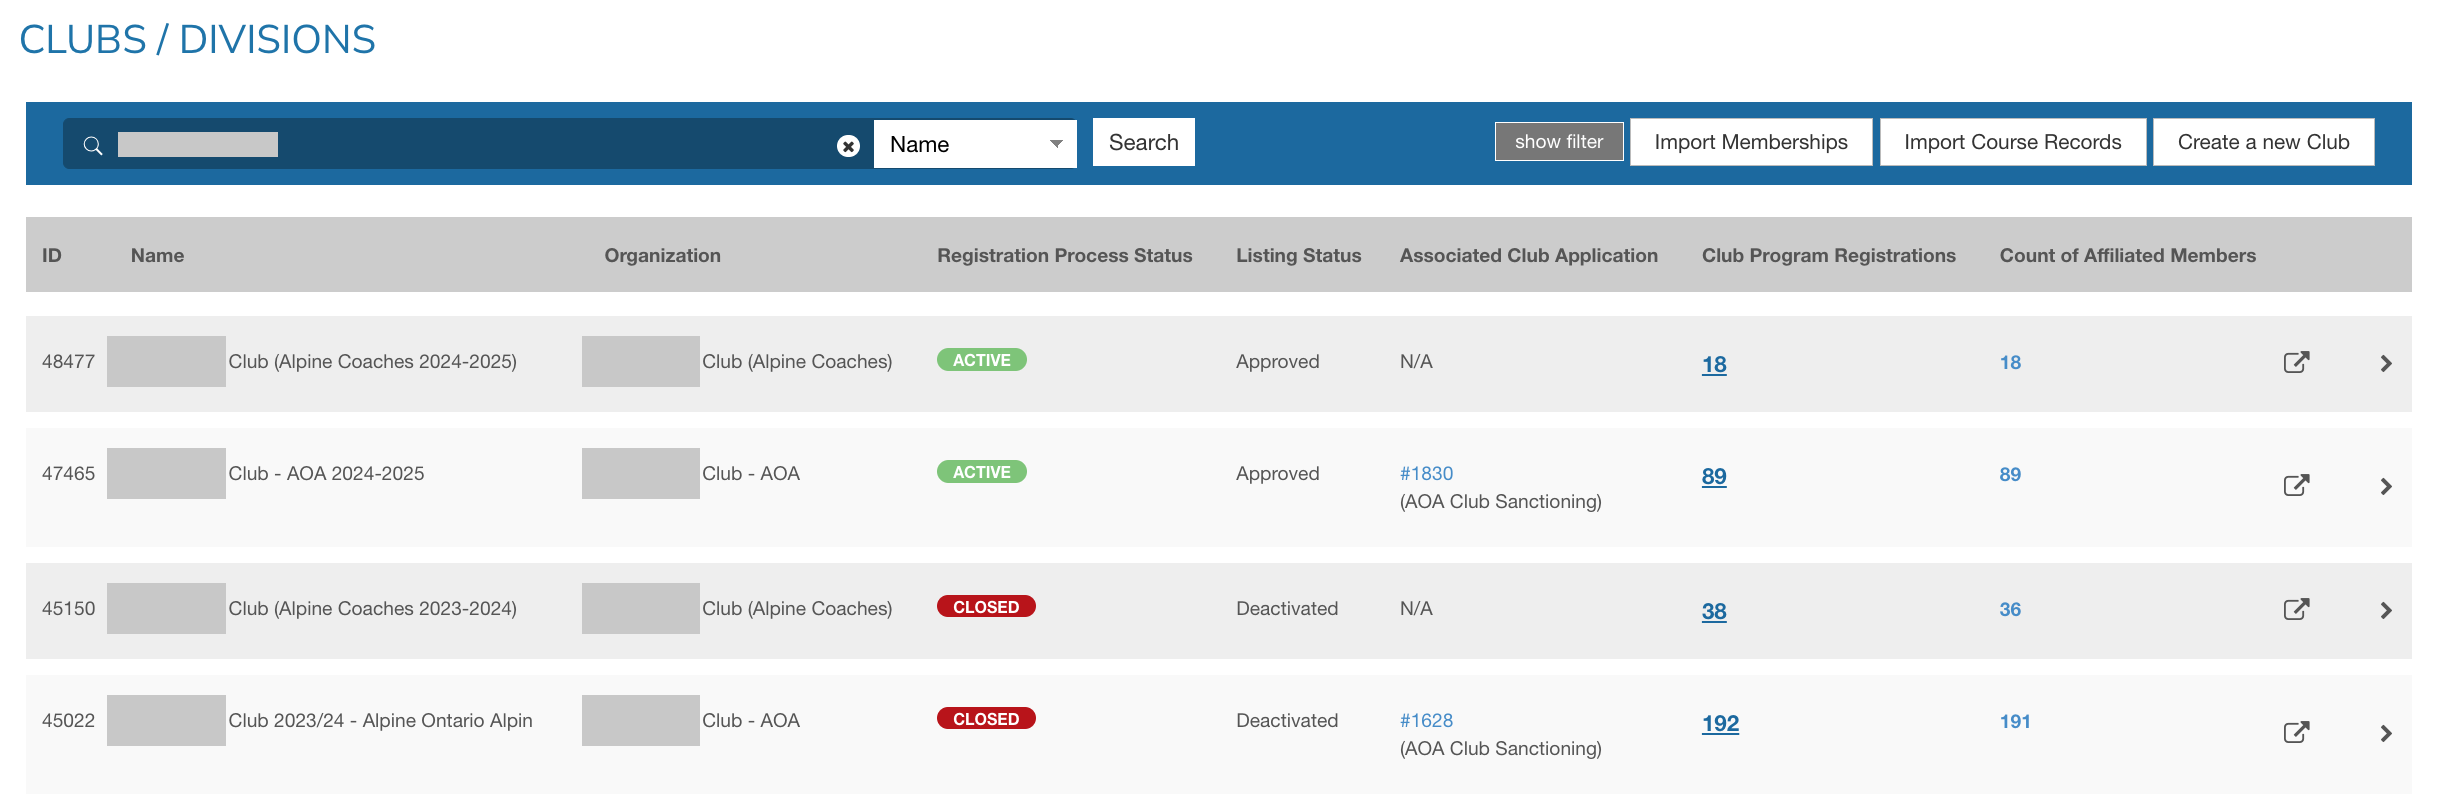The height and width of the screenshot is (806, 2440).
Task: Click Associated Club Application column header
Action: click(x=1529, y=255)
